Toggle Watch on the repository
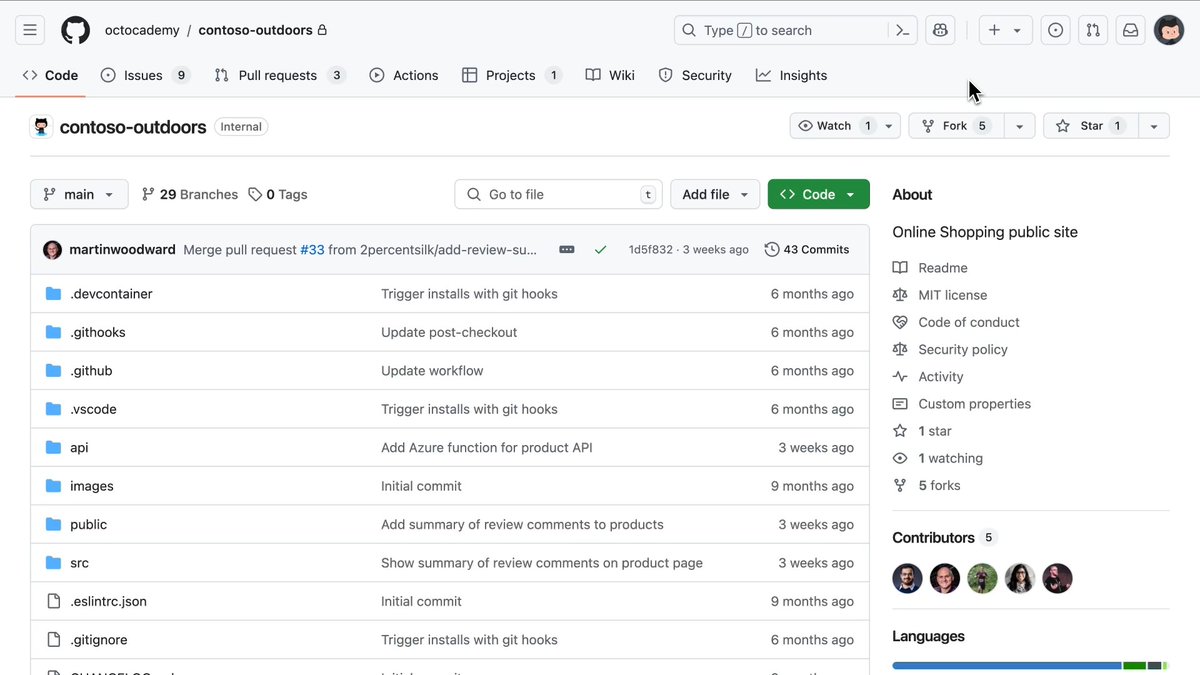 [x=834, y=126]
